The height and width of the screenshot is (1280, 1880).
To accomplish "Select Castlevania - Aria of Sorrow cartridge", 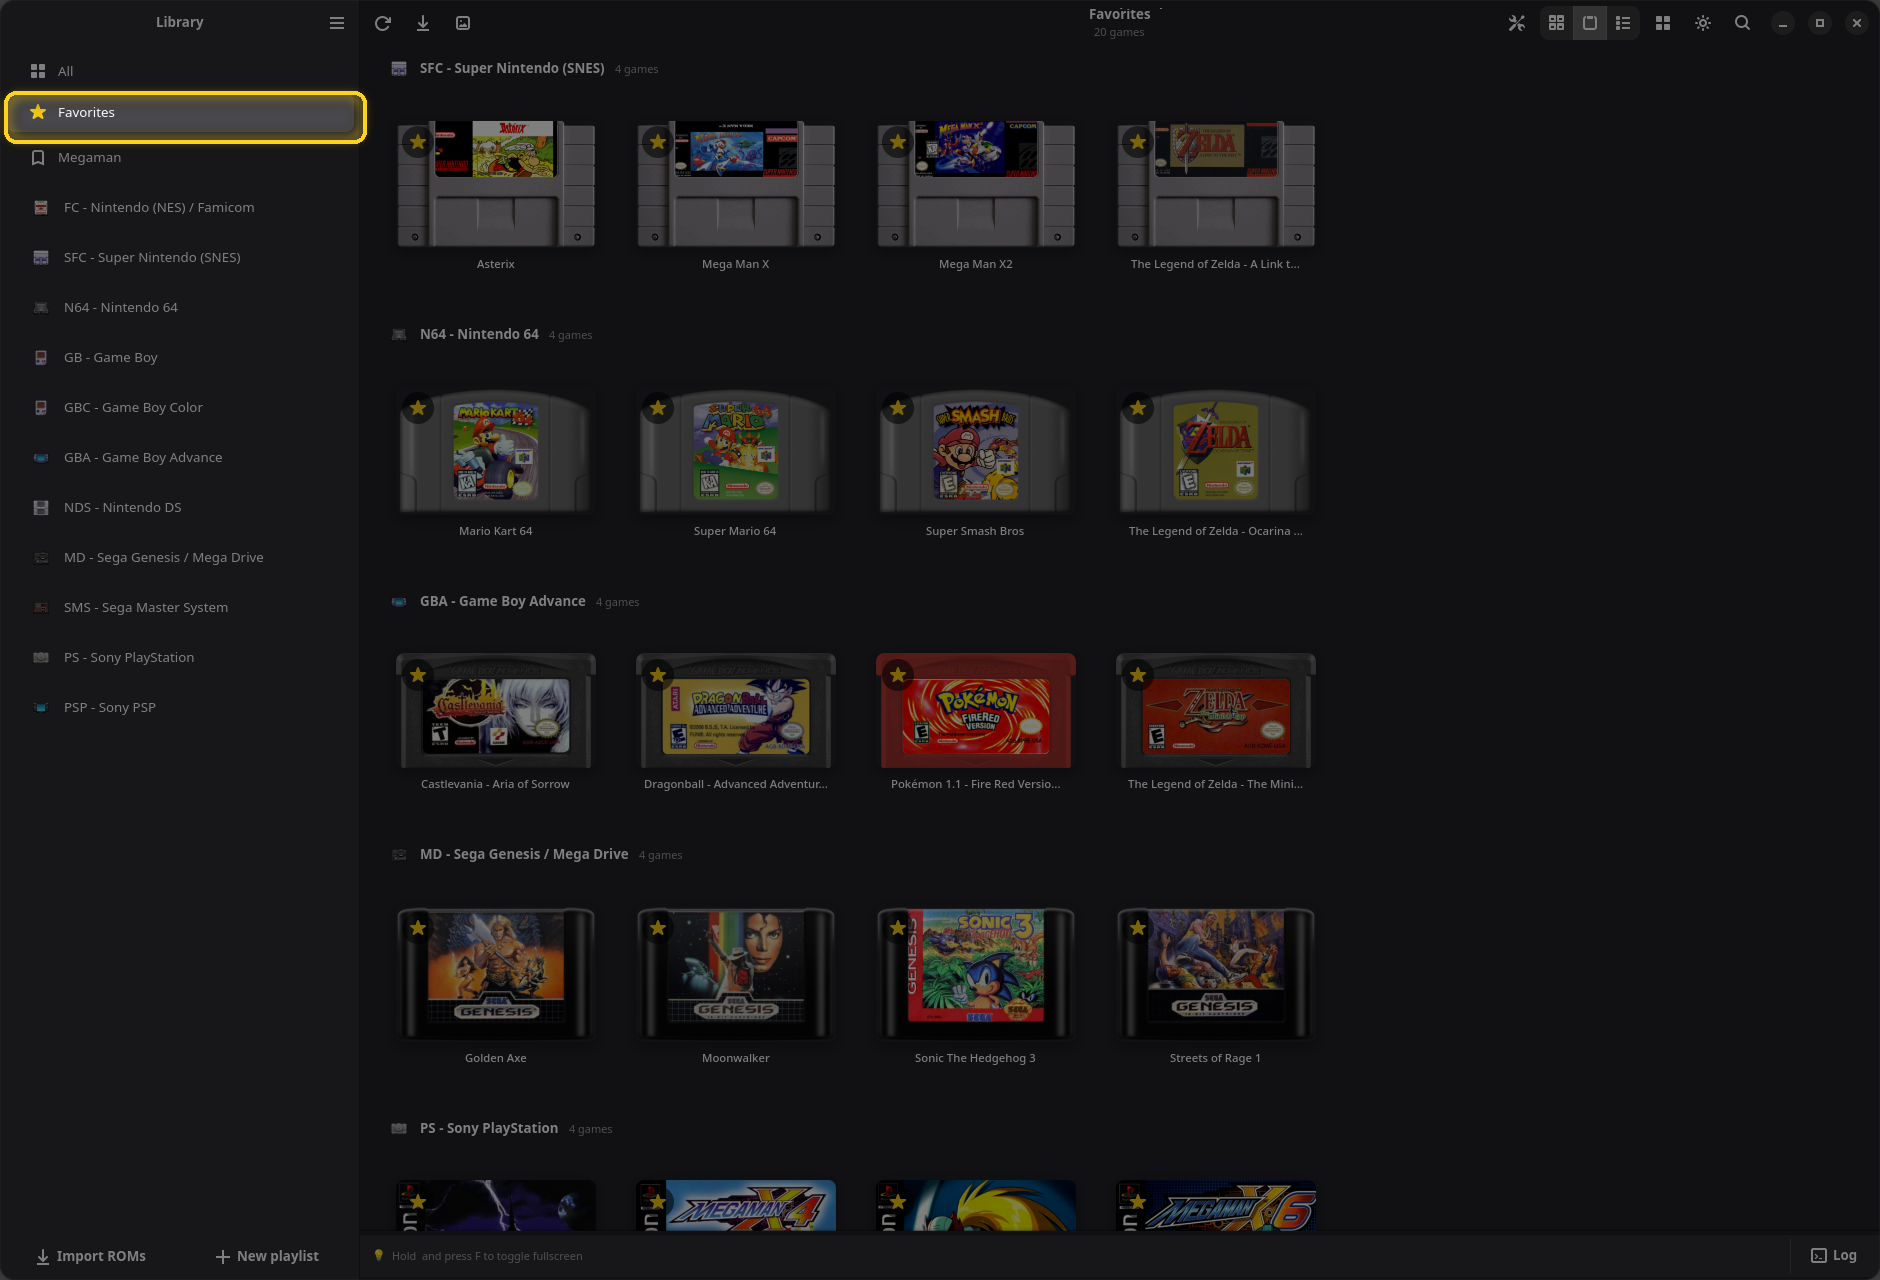I will click(x=496, y=711).
